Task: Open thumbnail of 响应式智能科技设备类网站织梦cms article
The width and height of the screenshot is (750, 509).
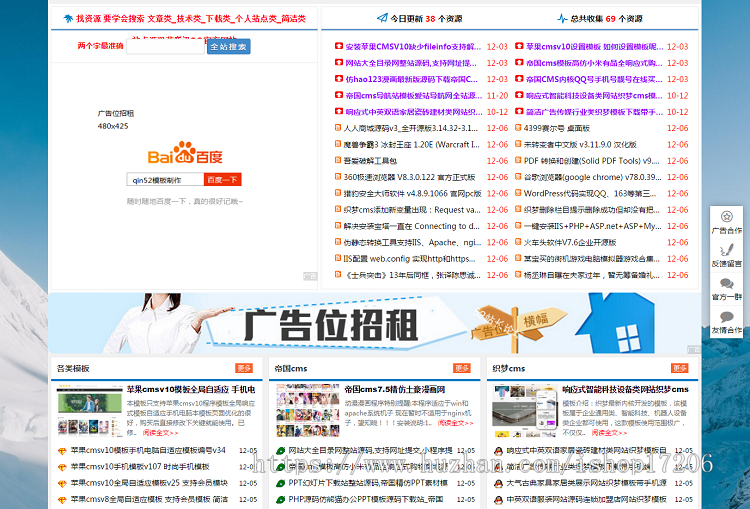Action: [x=525, y=410]
